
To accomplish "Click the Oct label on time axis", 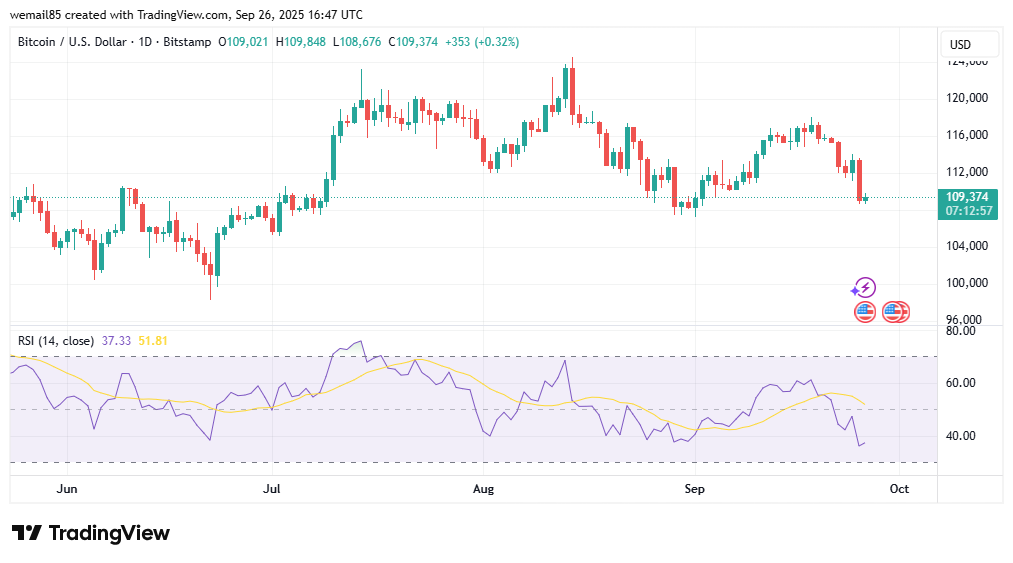I will point(899,489).
